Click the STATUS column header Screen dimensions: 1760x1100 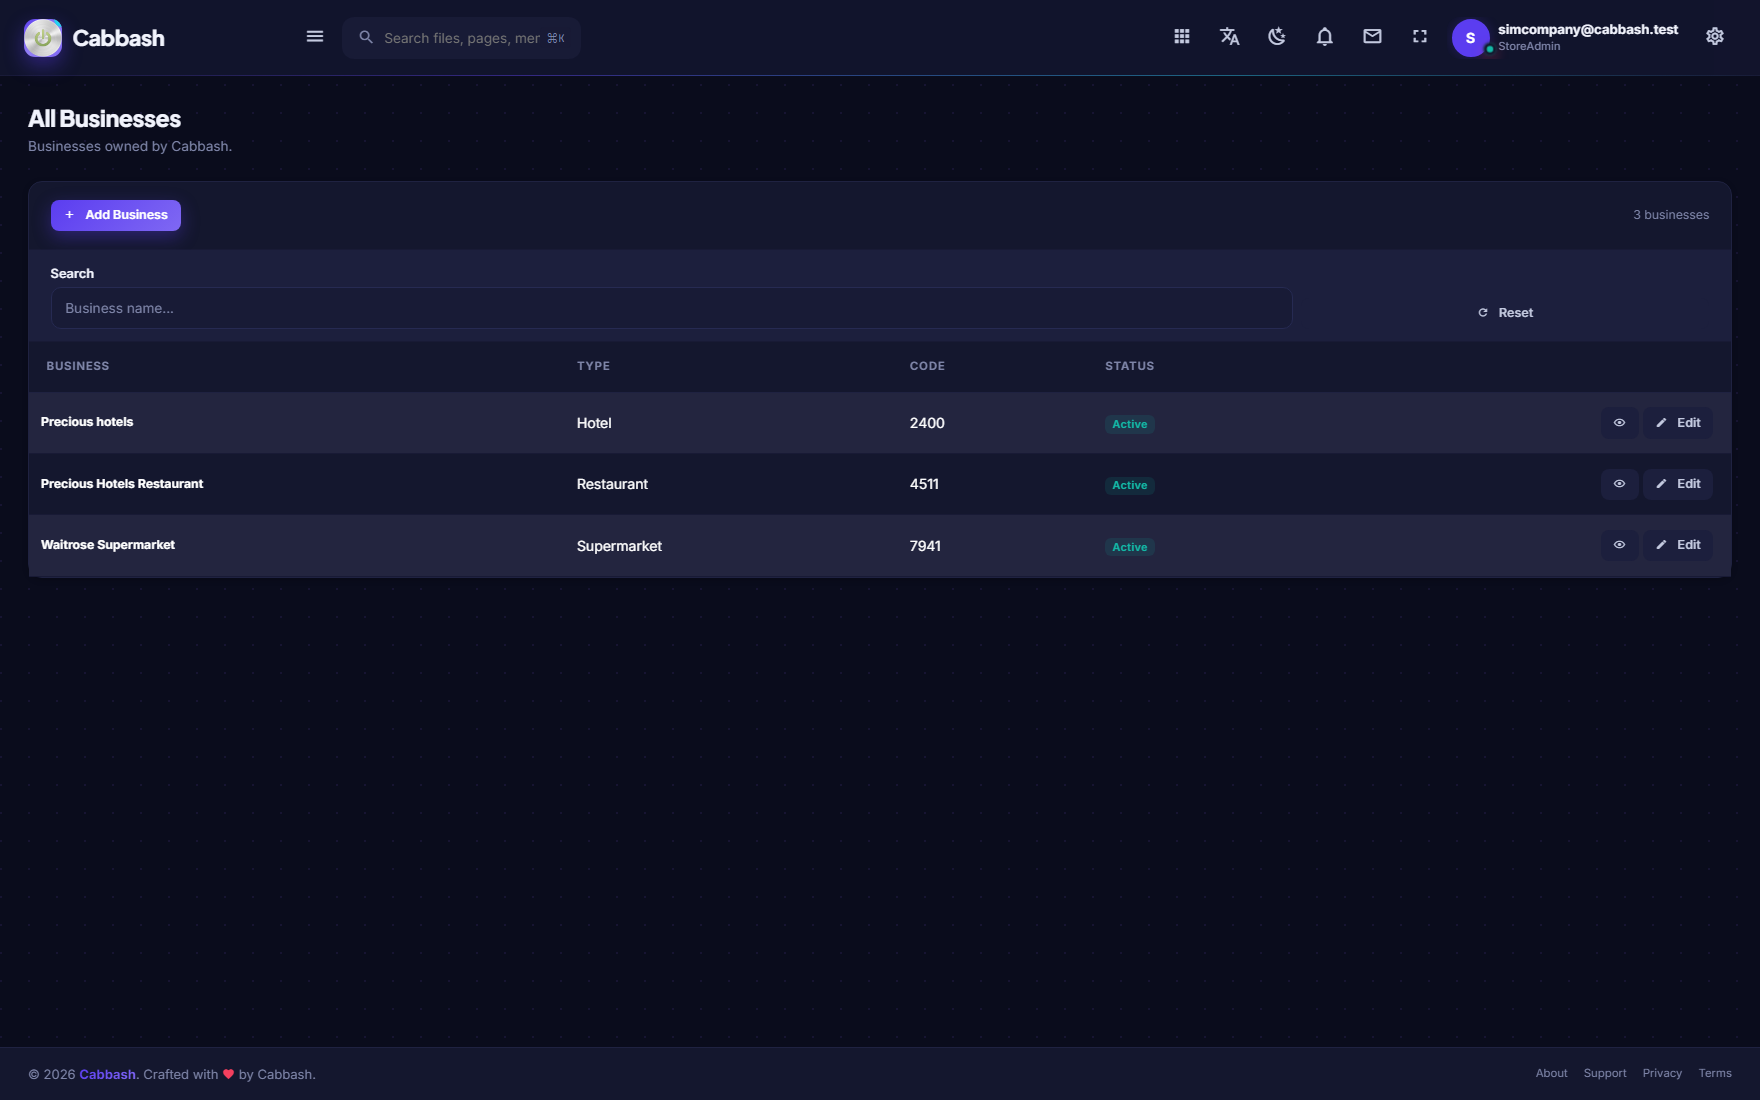point(1129,366)
